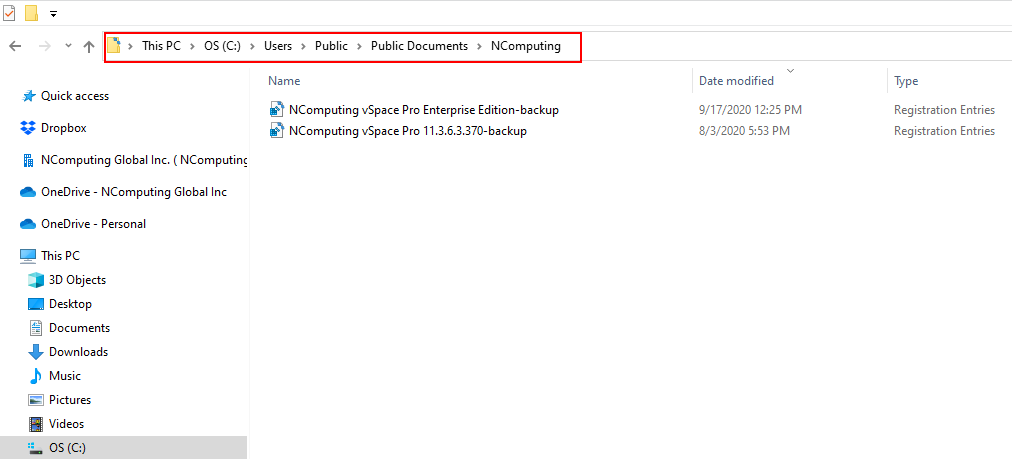Click the Forward arrow button

point(45,46)
